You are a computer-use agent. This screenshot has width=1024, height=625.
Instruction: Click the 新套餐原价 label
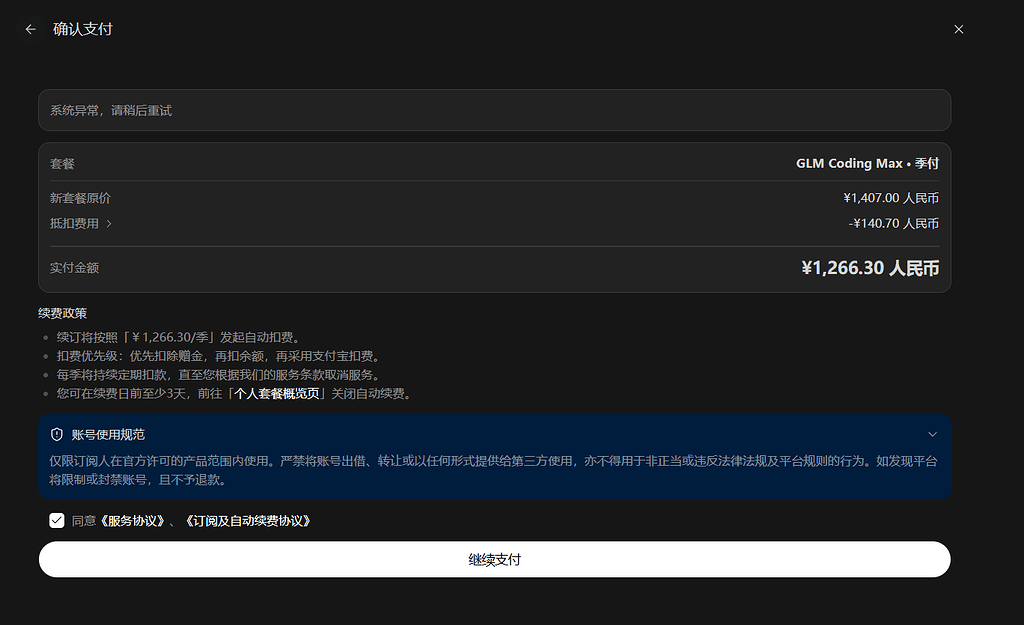point(80,198)
